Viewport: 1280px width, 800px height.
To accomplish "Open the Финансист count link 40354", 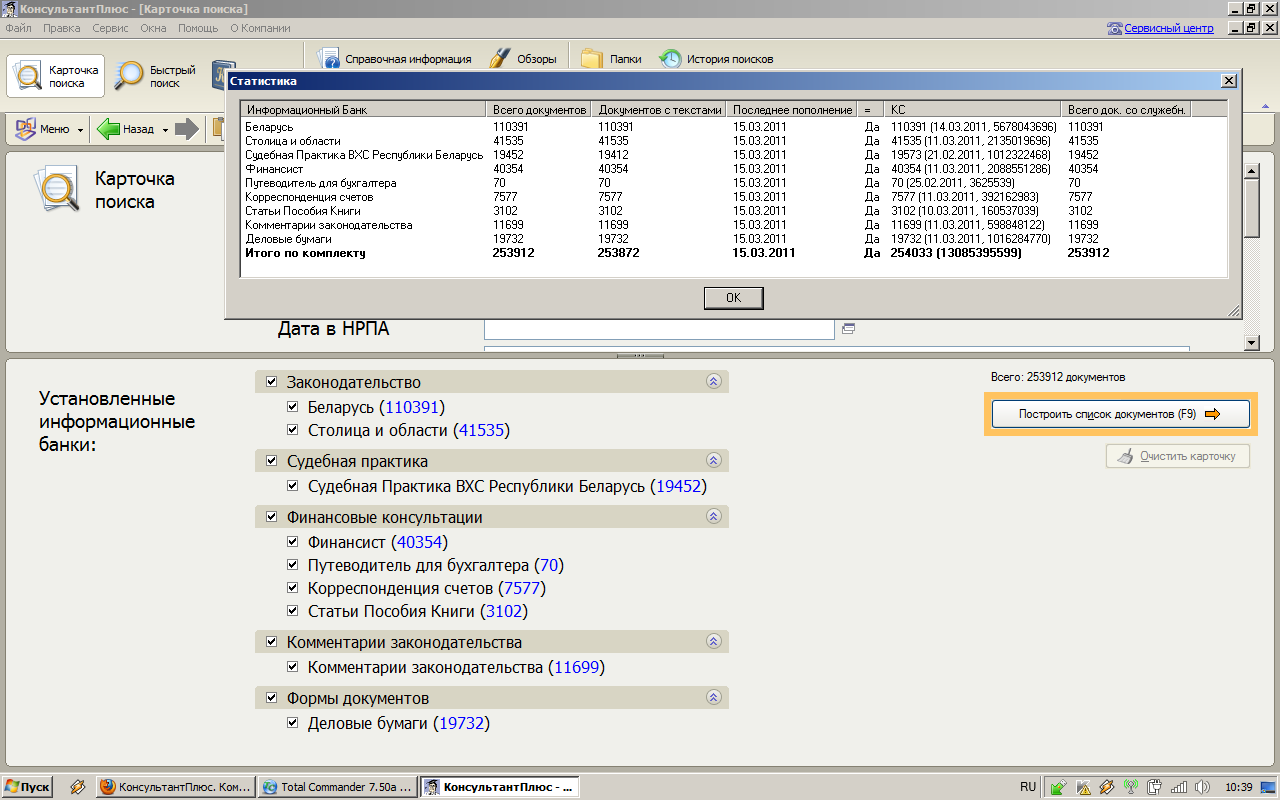I will [420, 542].
